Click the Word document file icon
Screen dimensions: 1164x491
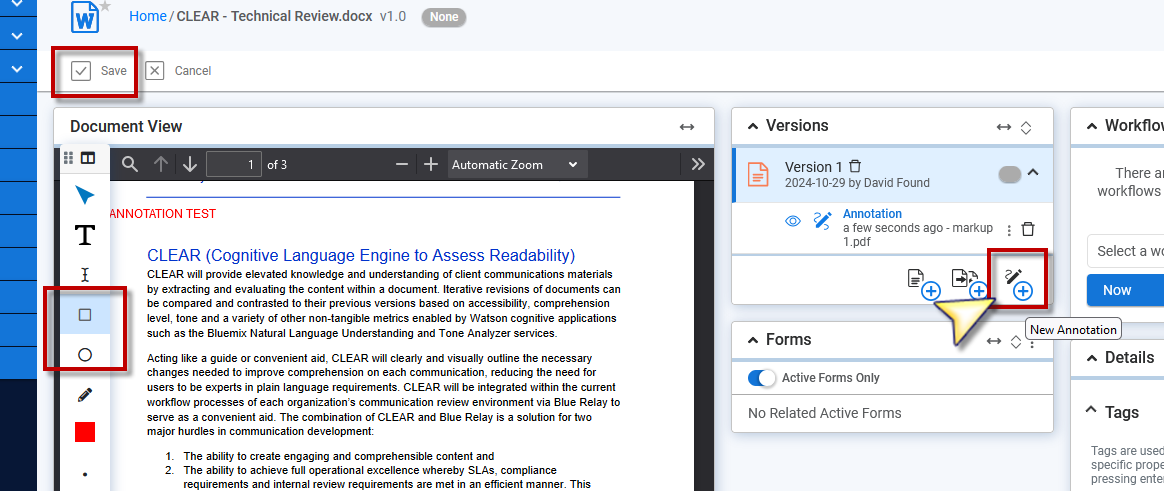click(x=85, y=18)
